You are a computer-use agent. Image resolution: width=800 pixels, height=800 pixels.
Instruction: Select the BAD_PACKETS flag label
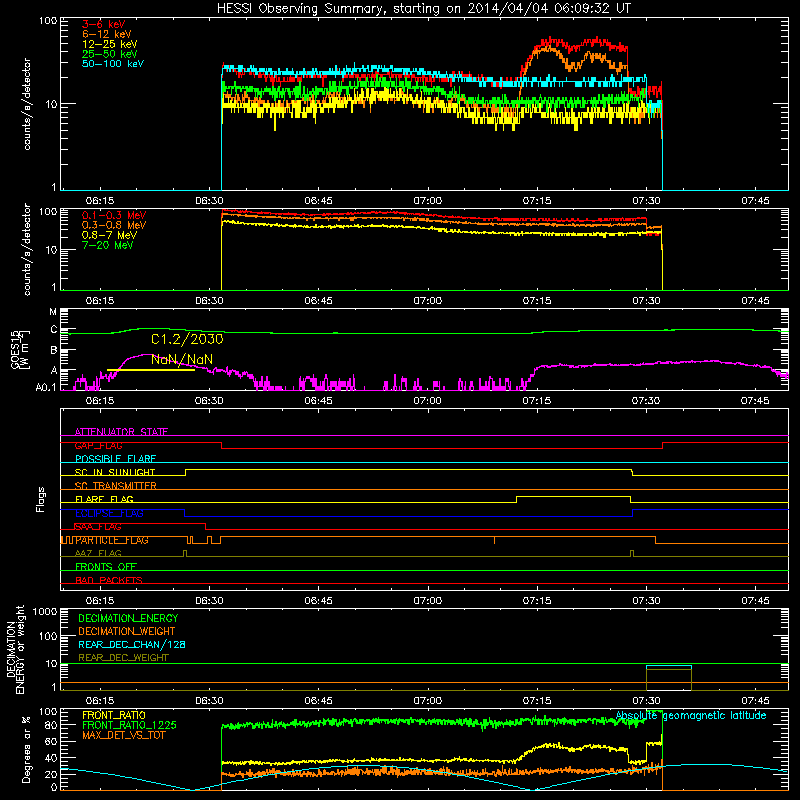pos(109,580)
